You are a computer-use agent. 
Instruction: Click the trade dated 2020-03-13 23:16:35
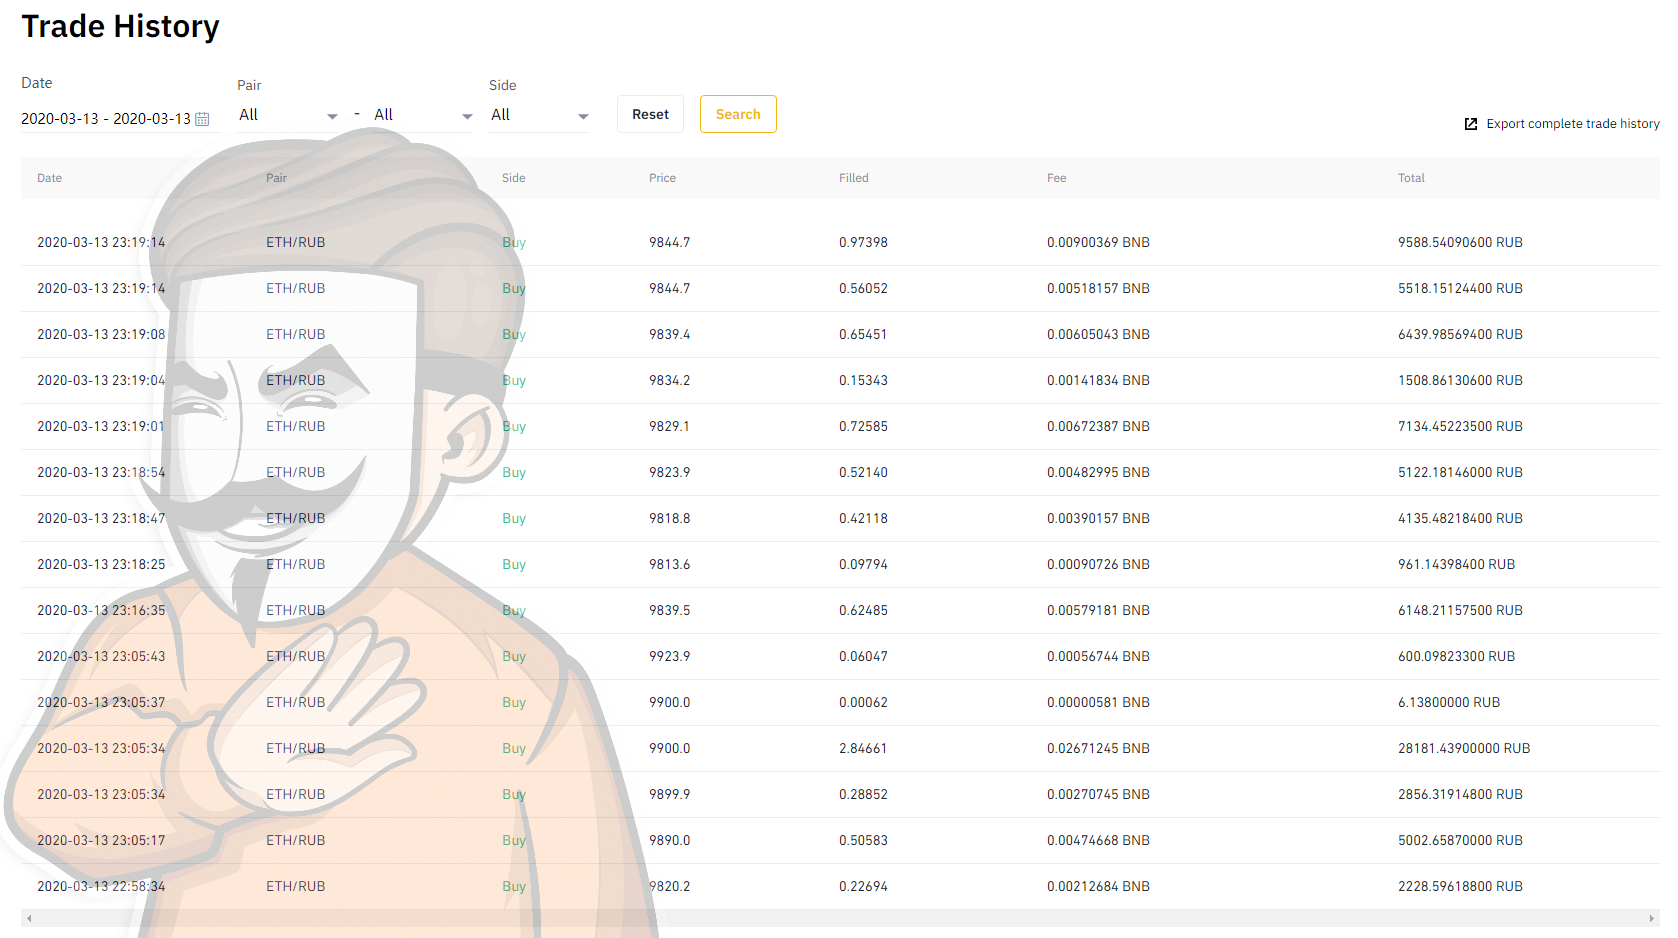click(x=101, y=610)
